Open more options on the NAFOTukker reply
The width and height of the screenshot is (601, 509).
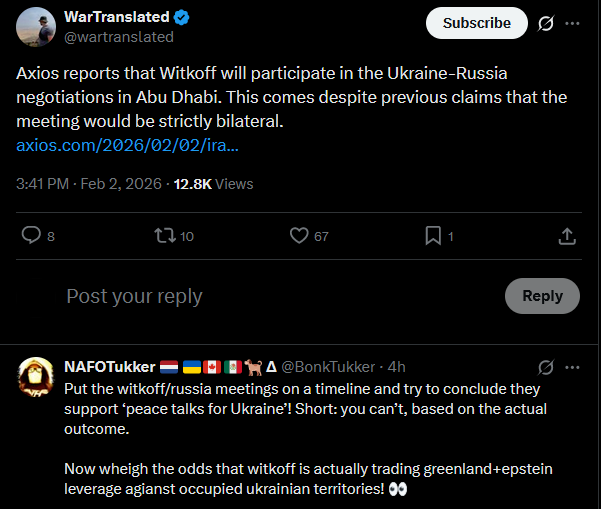(x=572, y=366)
